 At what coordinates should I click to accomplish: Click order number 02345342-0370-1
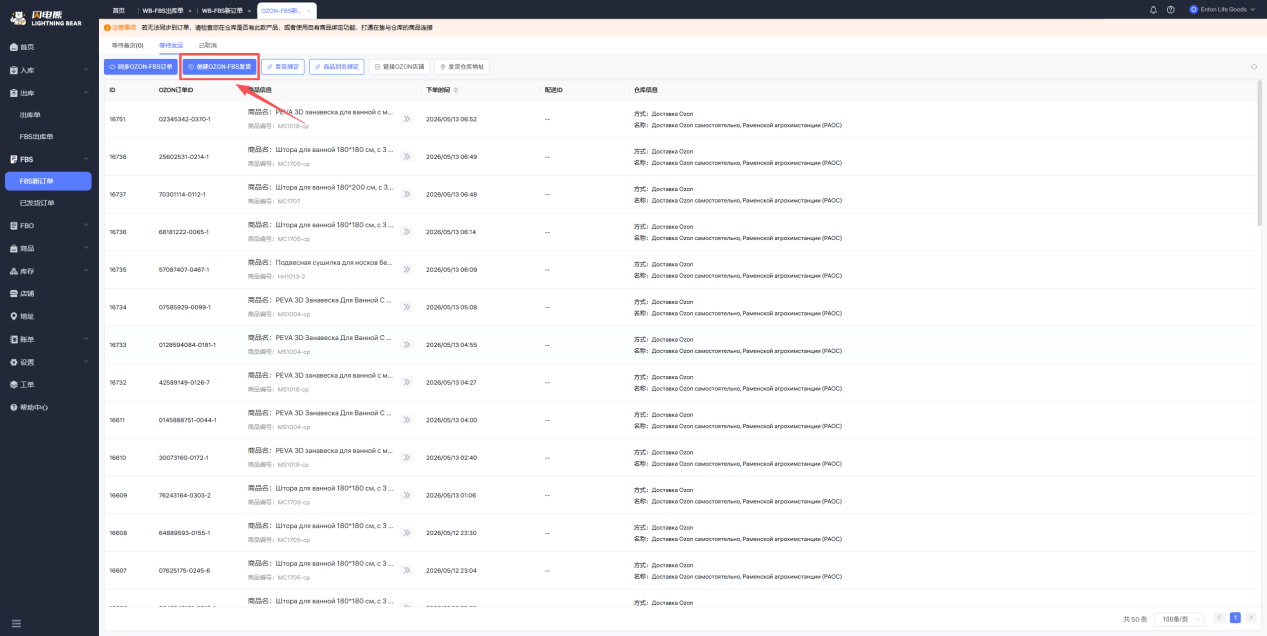tap(184, 119)
